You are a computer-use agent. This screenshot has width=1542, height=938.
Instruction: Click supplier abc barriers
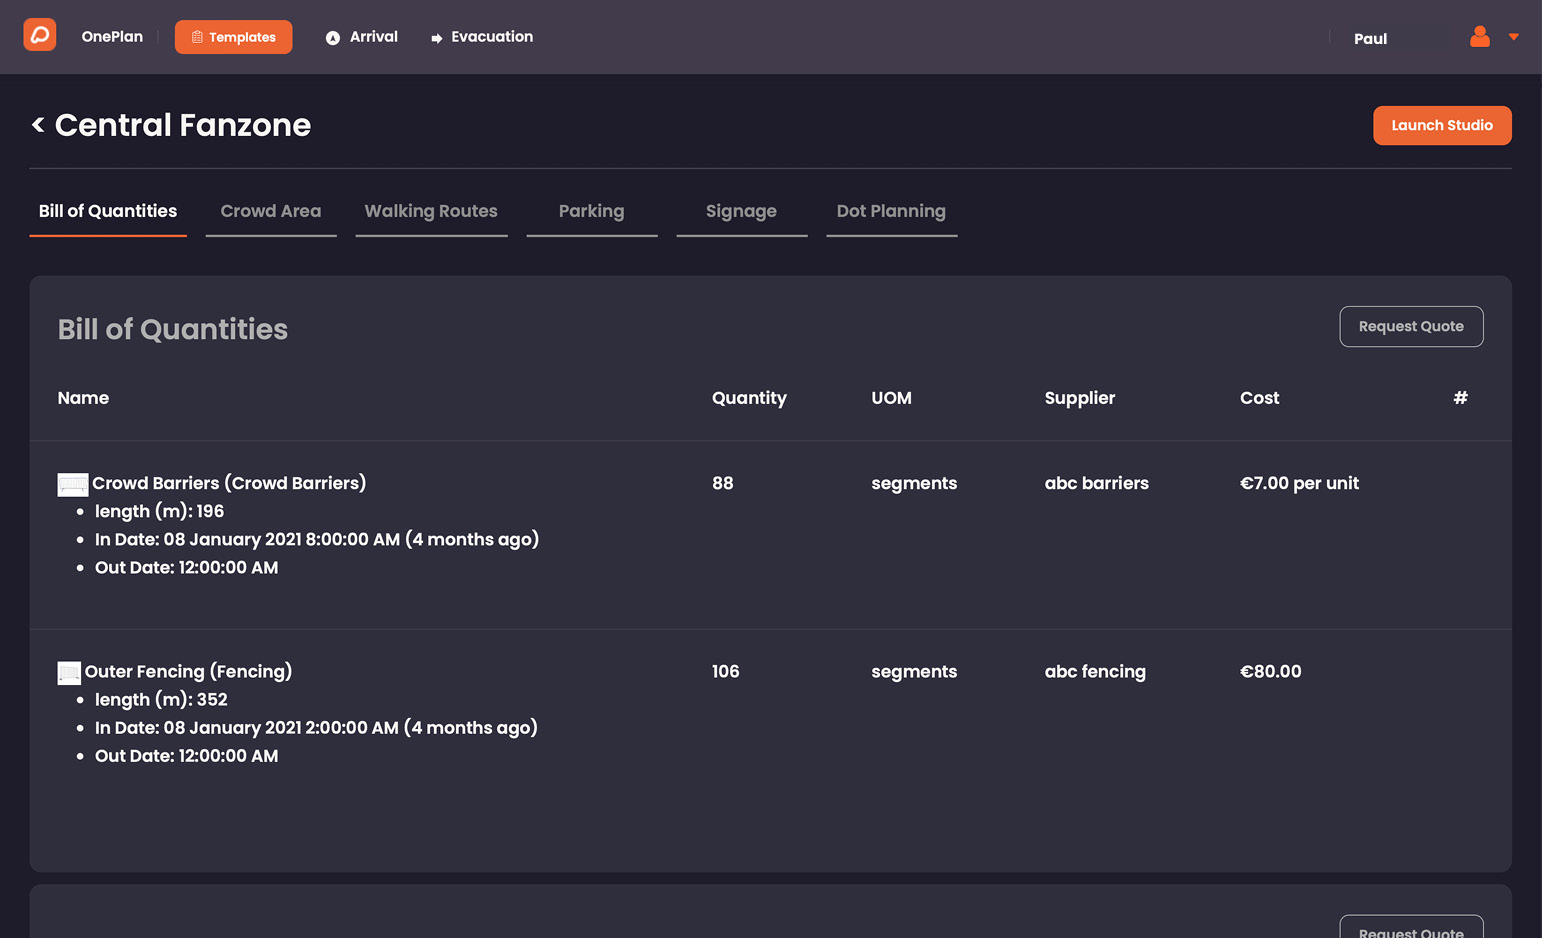(1097, 483)
